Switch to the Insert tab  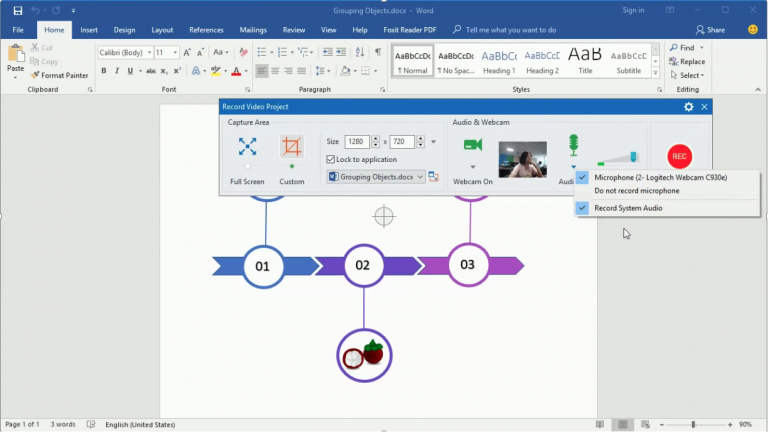[x=89, y=30]
